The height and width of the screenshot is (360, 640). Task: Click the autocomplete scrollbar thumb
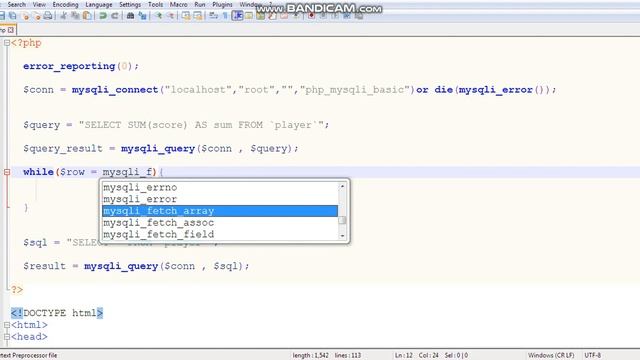pyautogui.click(x=342, y=220)
